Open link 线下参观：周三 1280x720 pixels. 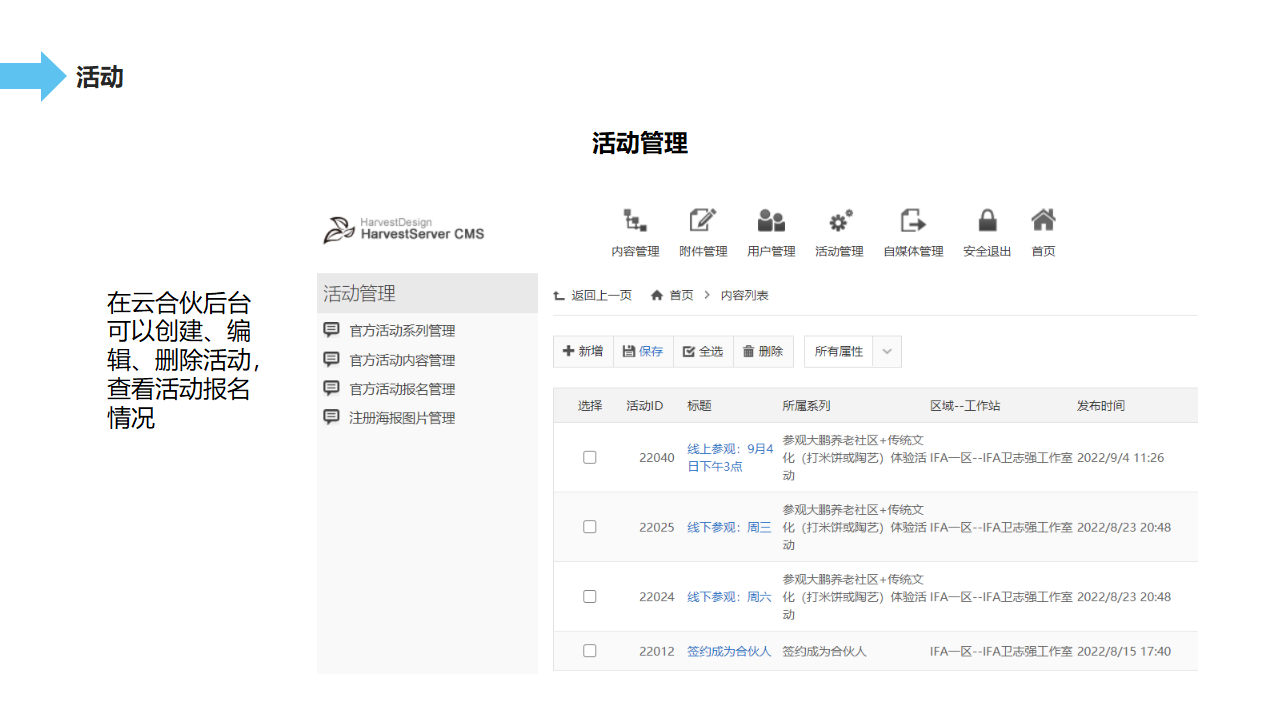coord(729,527)
